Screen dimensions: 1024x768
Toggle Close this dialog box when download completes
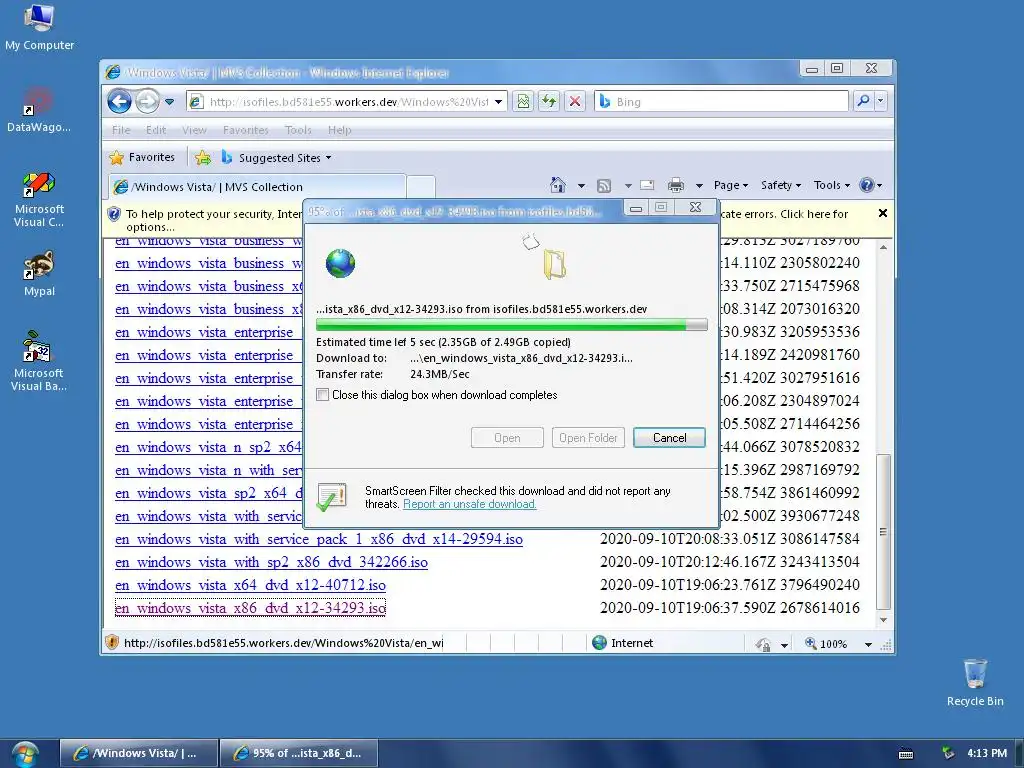pos(323,394)
